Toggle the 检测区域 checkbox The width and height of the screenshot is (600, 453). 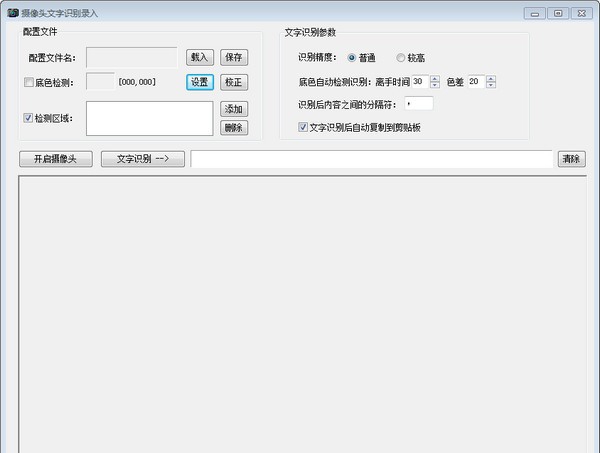click(x=28, y=118)
